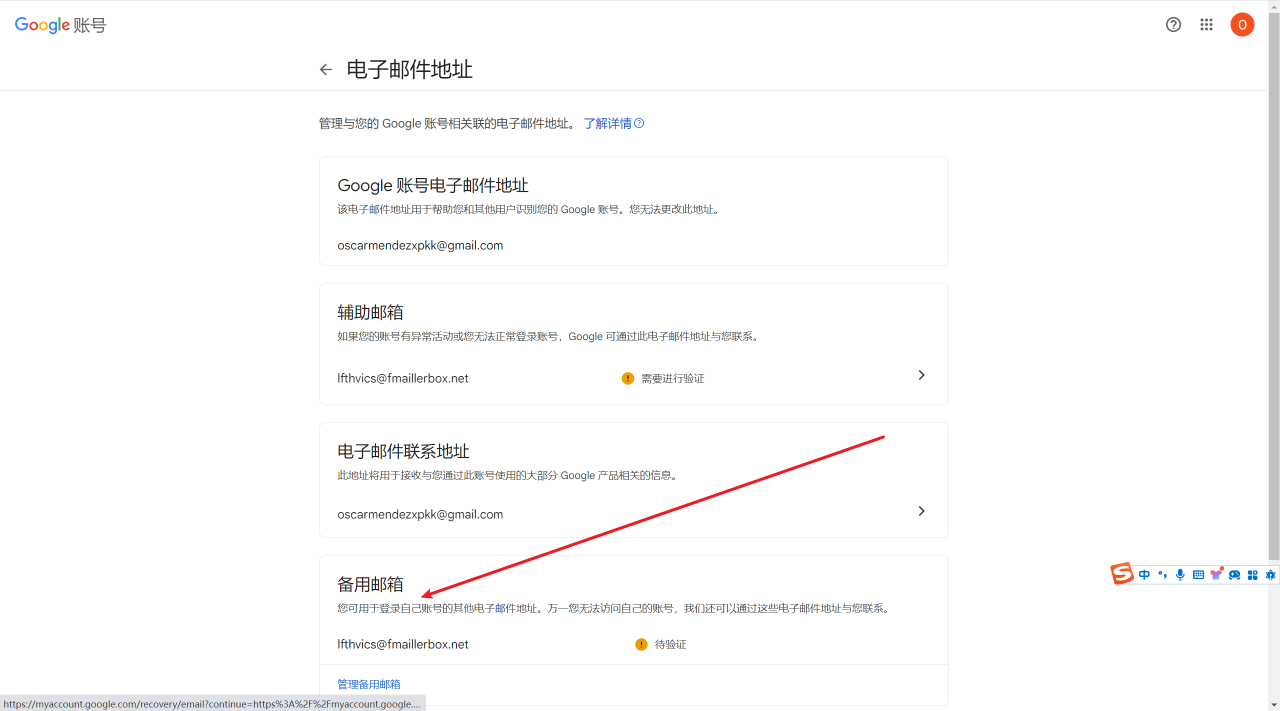Open the Sogou skin shirt icon
This screenshot has height=711, width=1280.
point(1216,574)
